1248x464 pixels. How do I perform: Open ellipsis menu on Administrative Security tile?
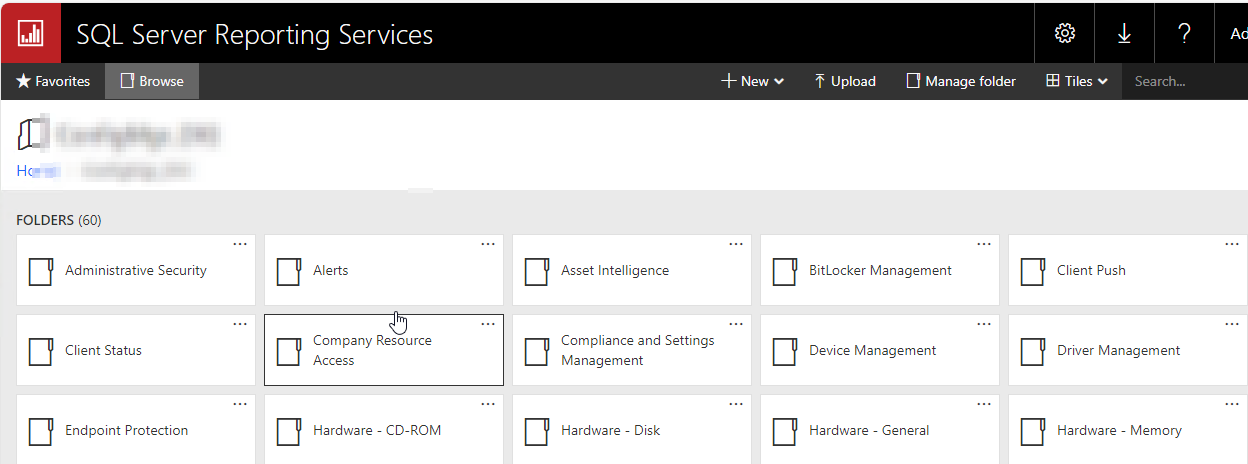pos(240,244)
